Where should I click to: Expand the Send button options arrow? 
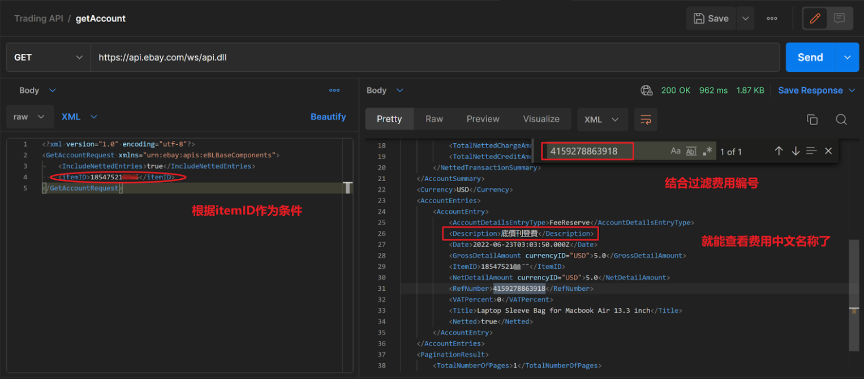click(847, 57)
